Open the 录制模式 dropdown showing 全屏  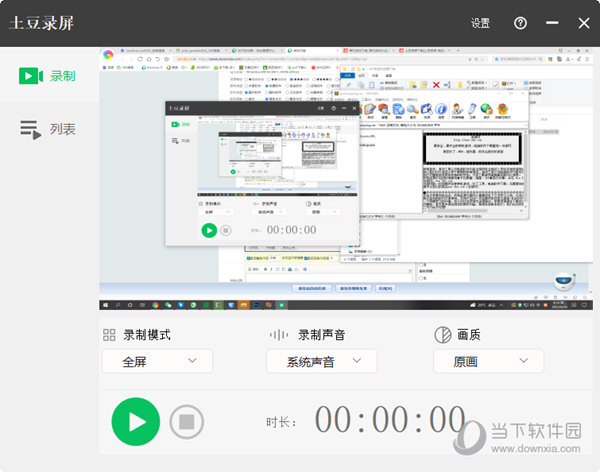157,361
